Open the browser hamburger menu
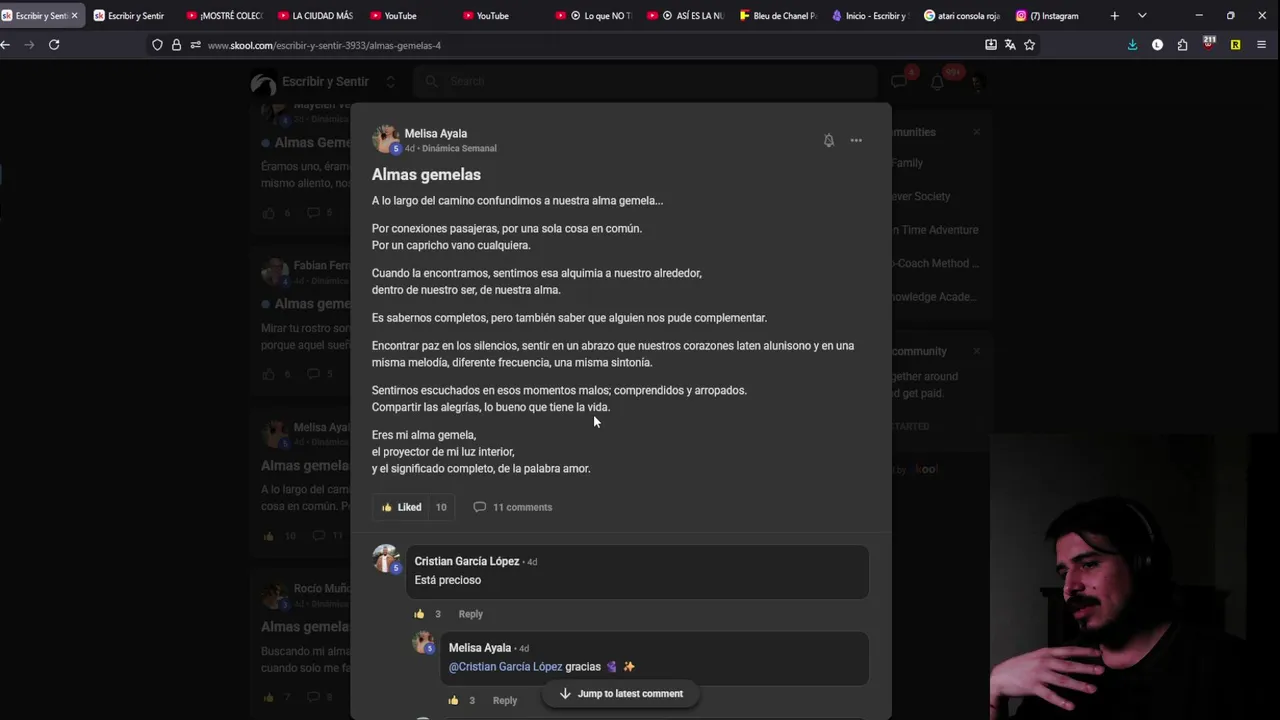The height and width of the screenshot is (720, 1280). (1261, 45)
